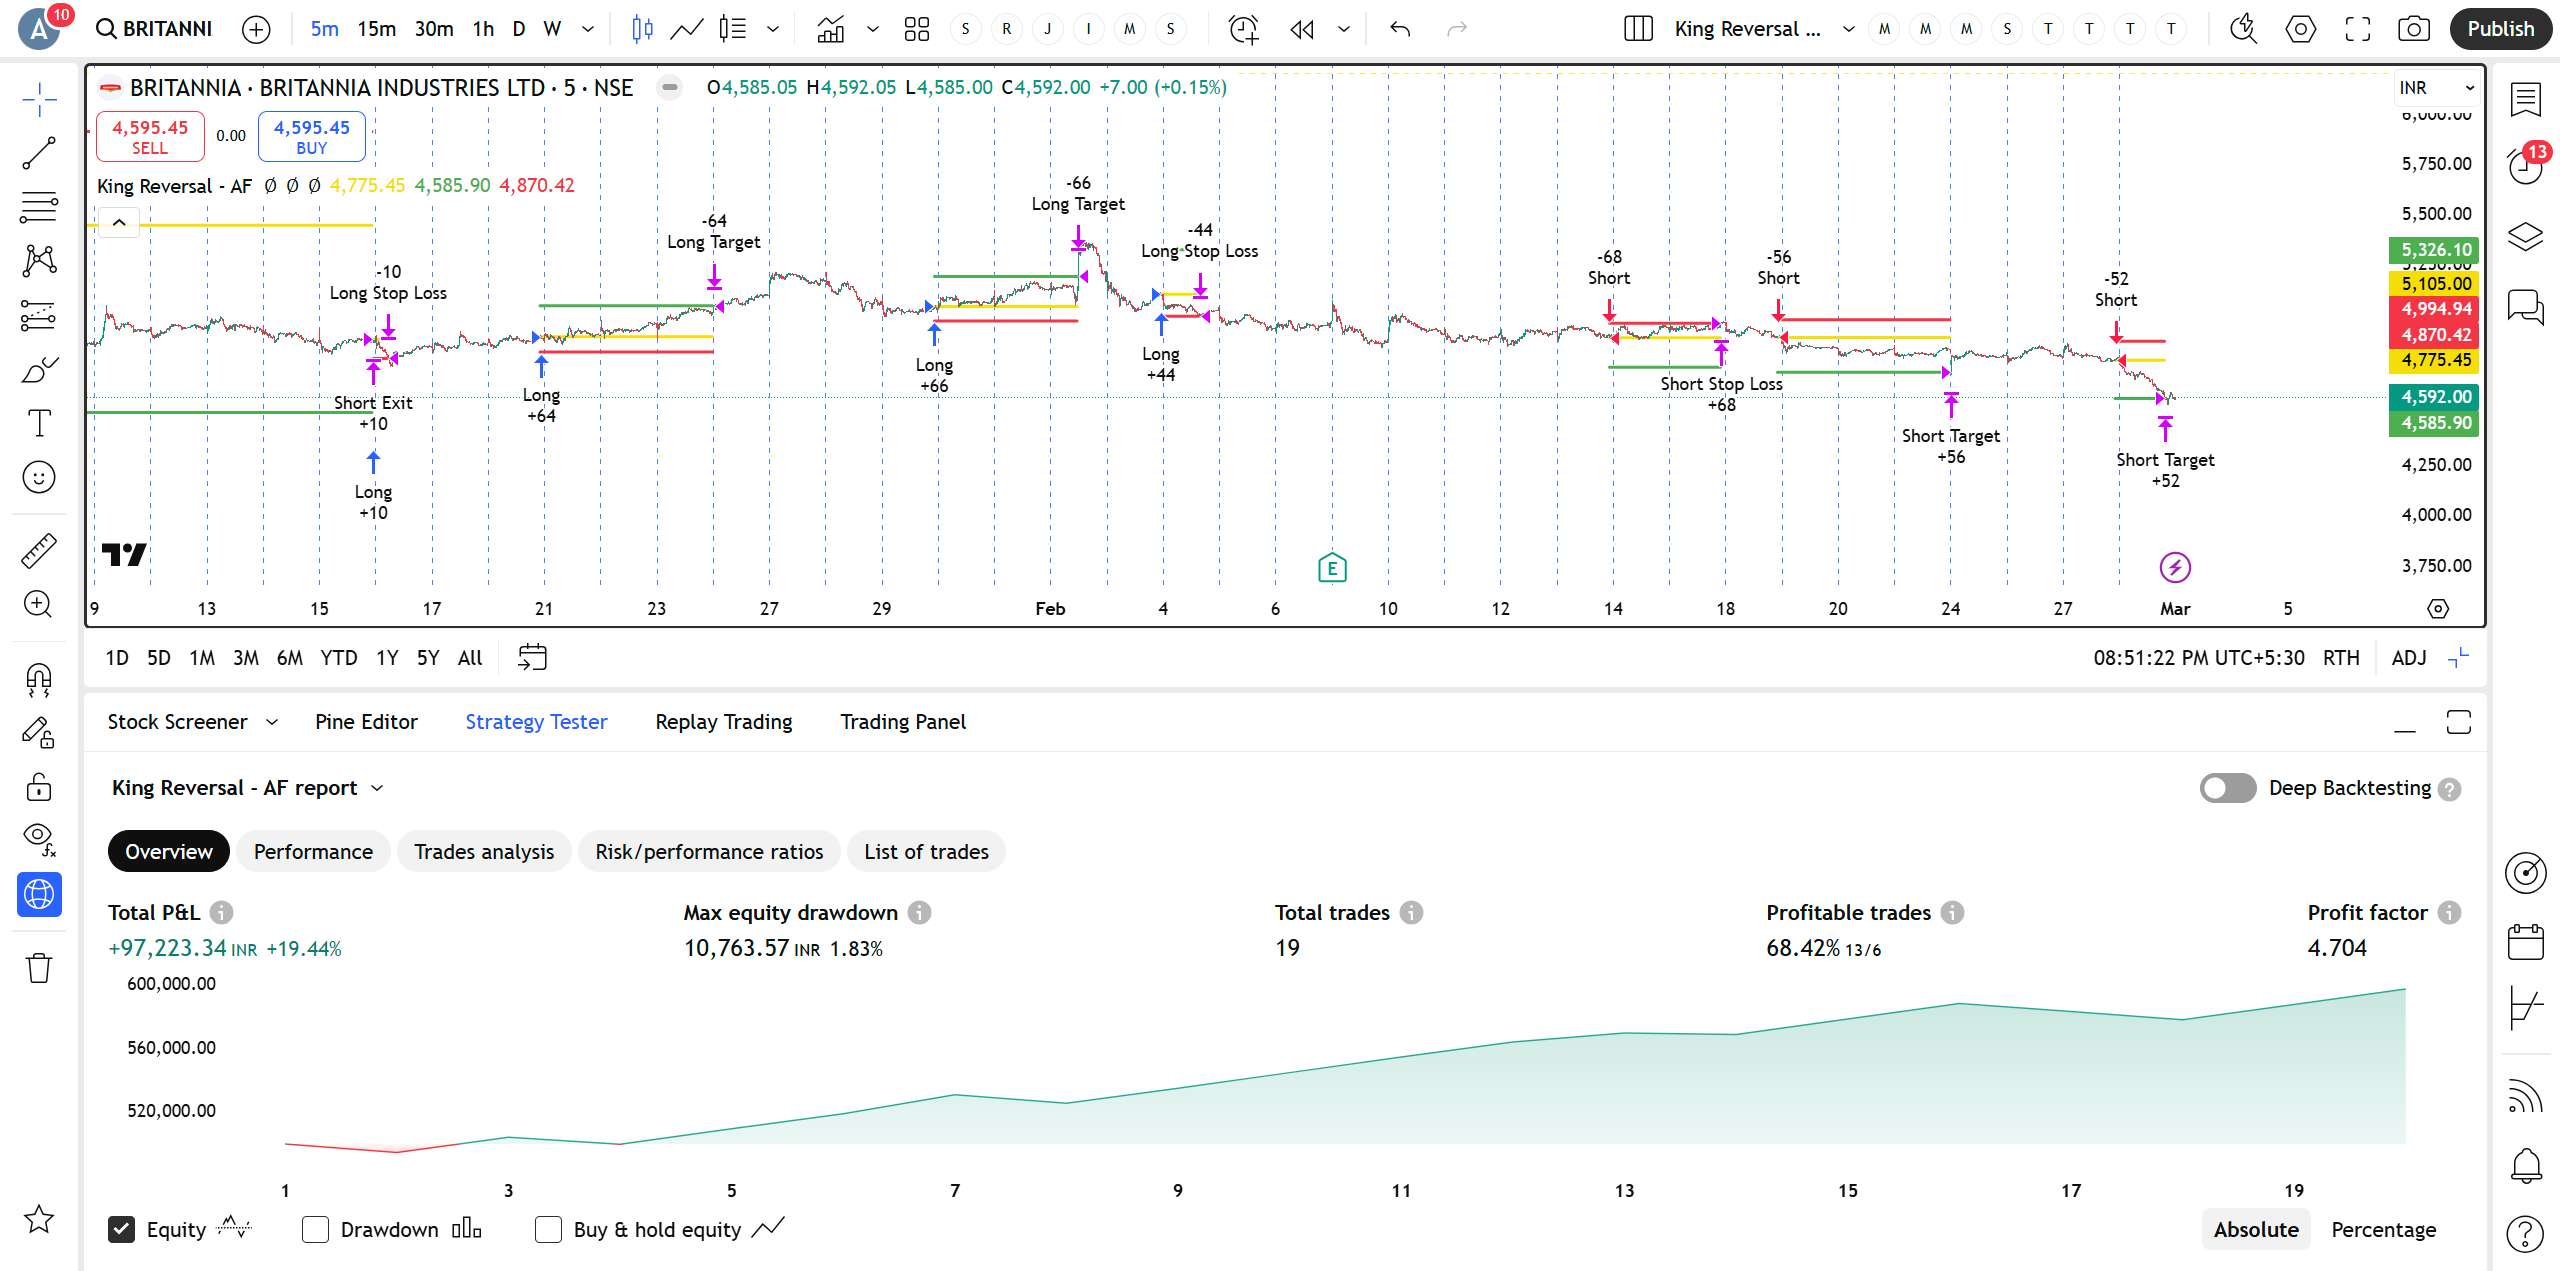2560x1271 pixels.
Task: Open the King Reversal - AF report dropdown
Action: pos(248,788)
